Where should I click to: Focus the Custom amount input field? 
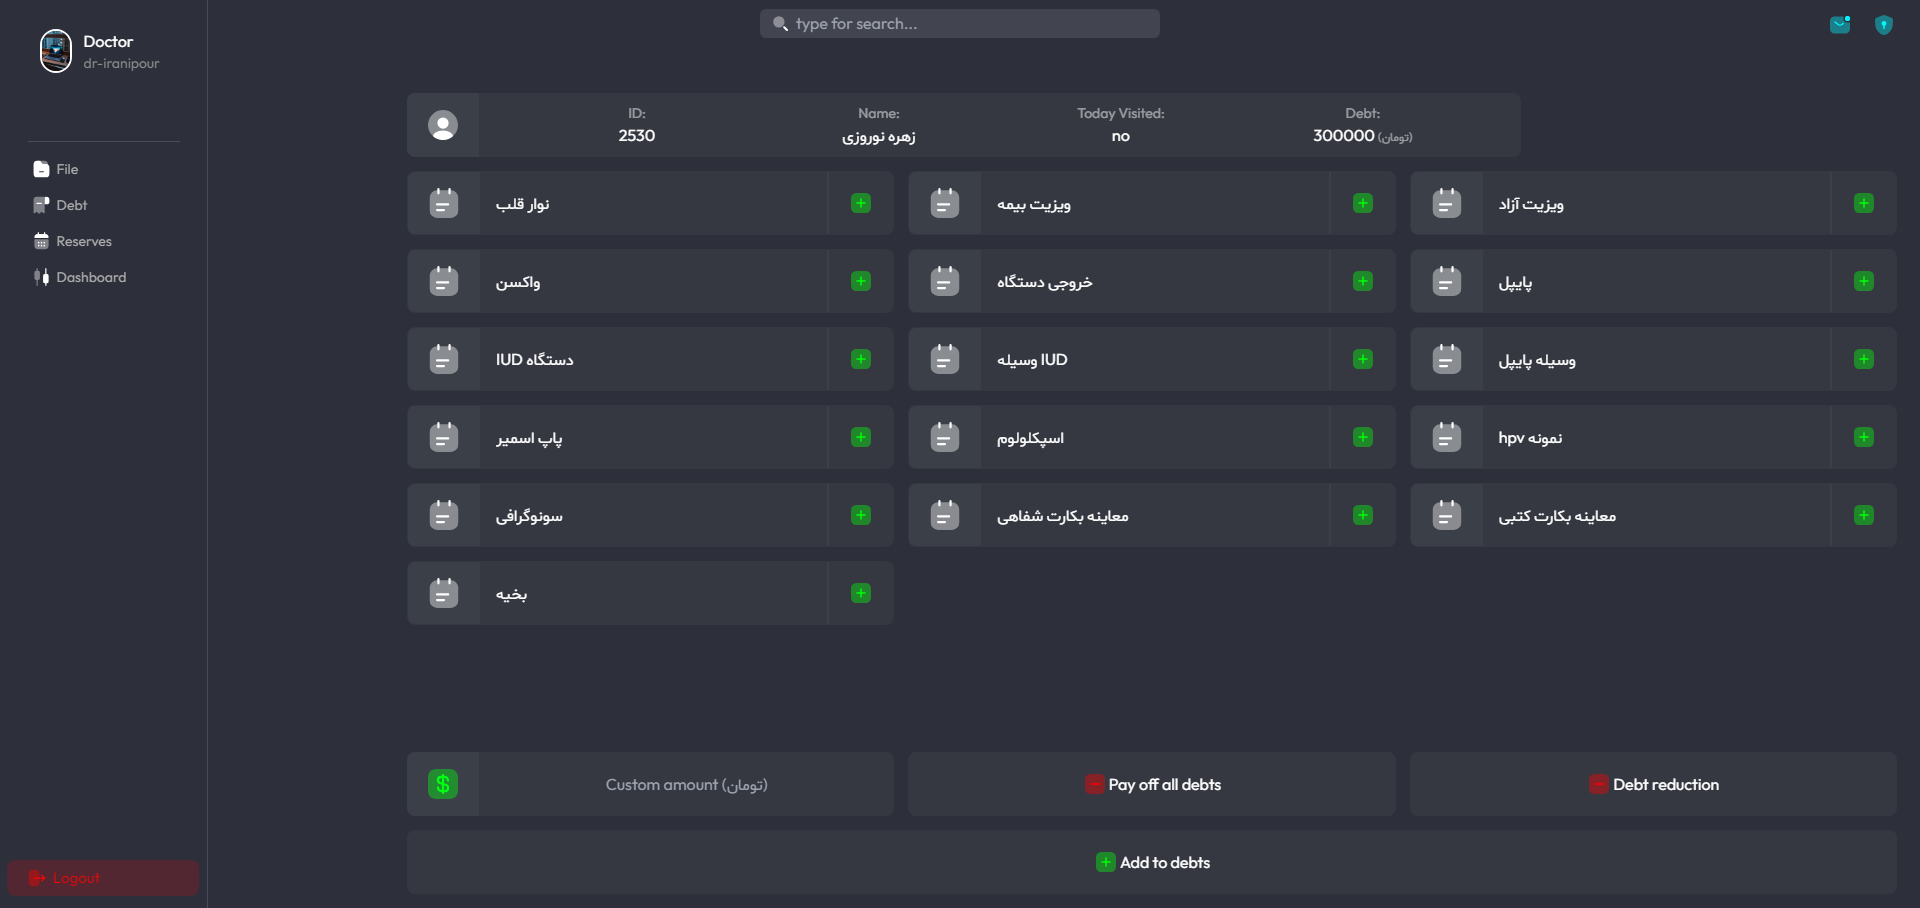click(x=686, y=785)
